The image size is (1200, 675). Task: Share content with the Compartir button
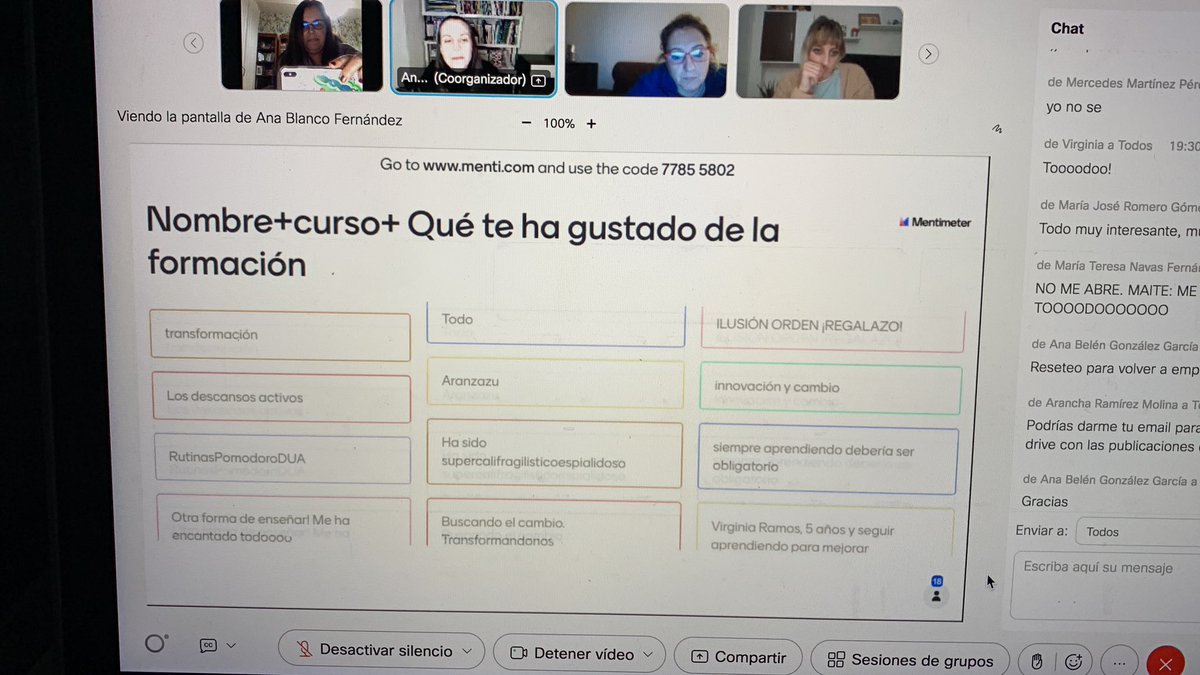(x=738, y=657)
